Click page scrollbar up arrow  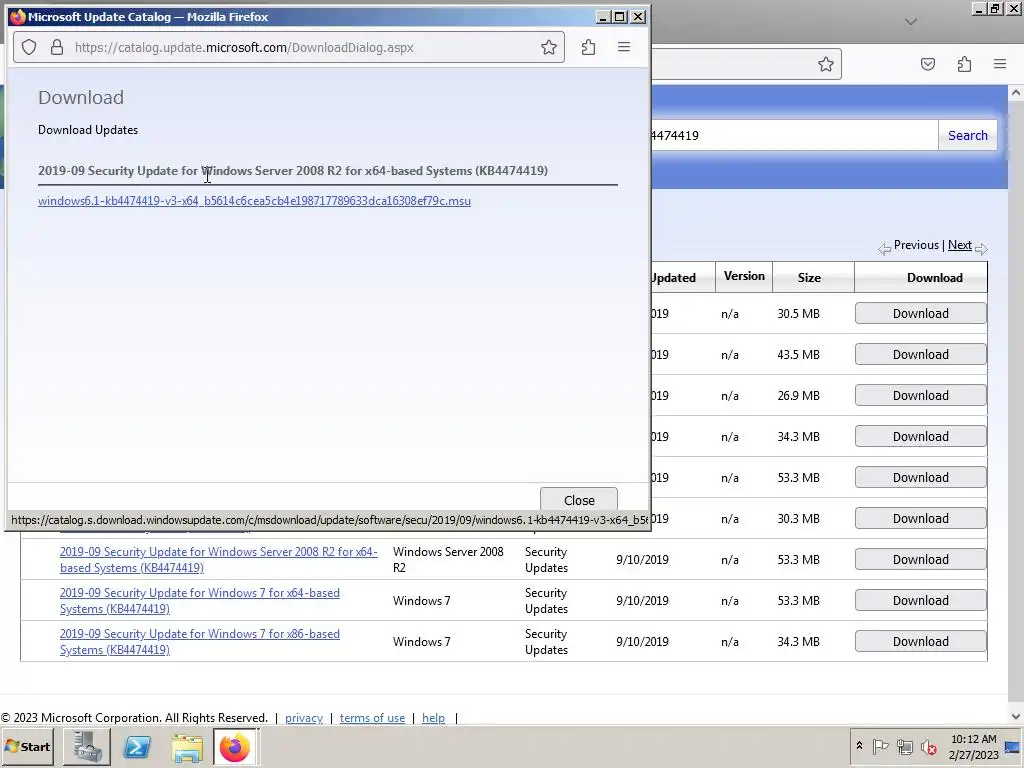tap(1016, 93)
